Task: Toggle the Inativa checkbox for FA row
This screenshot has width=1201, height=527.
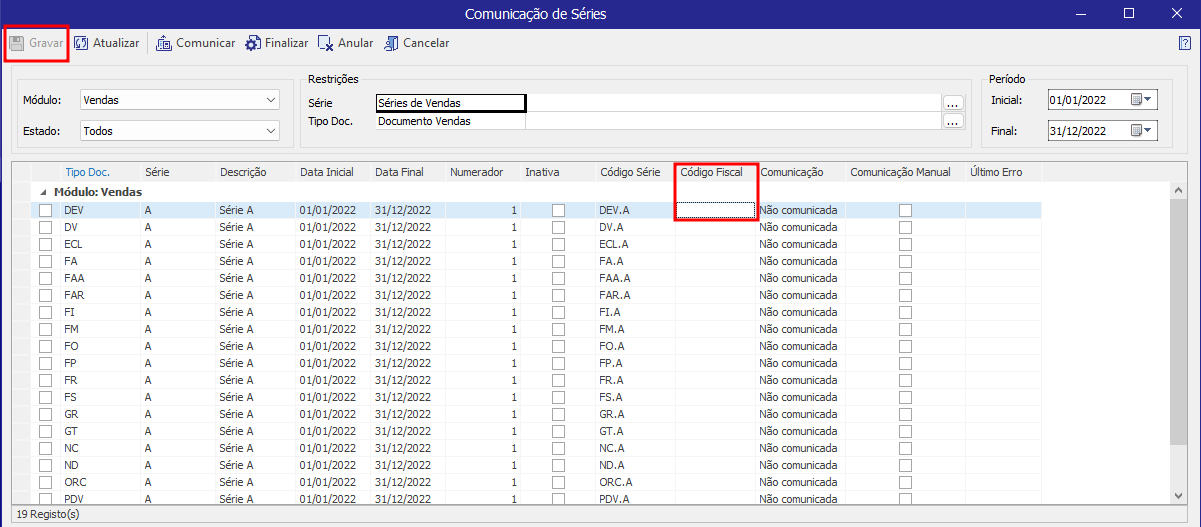Action: click(558, 261)
